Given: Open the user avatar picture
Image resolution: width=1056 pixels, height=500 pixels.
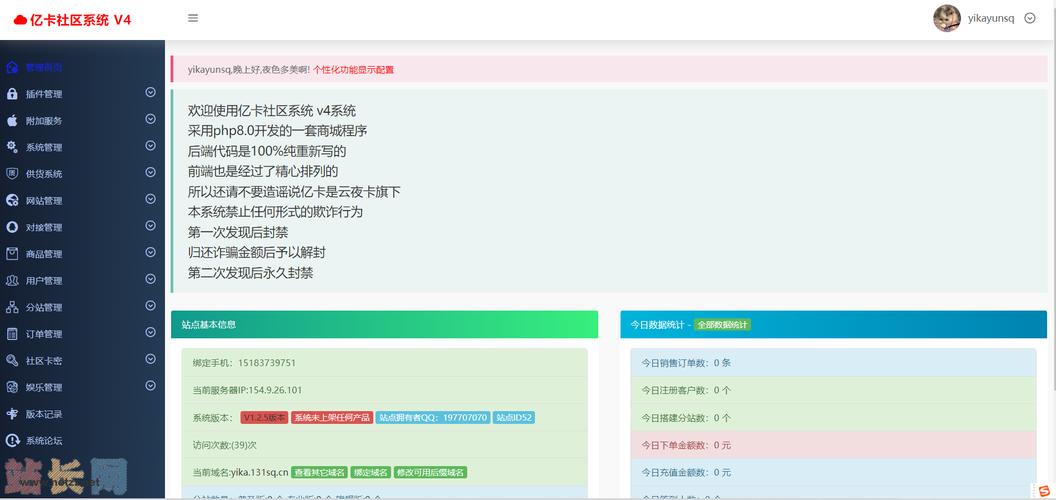Looking at the screenshot, I should tap(946, 18).
